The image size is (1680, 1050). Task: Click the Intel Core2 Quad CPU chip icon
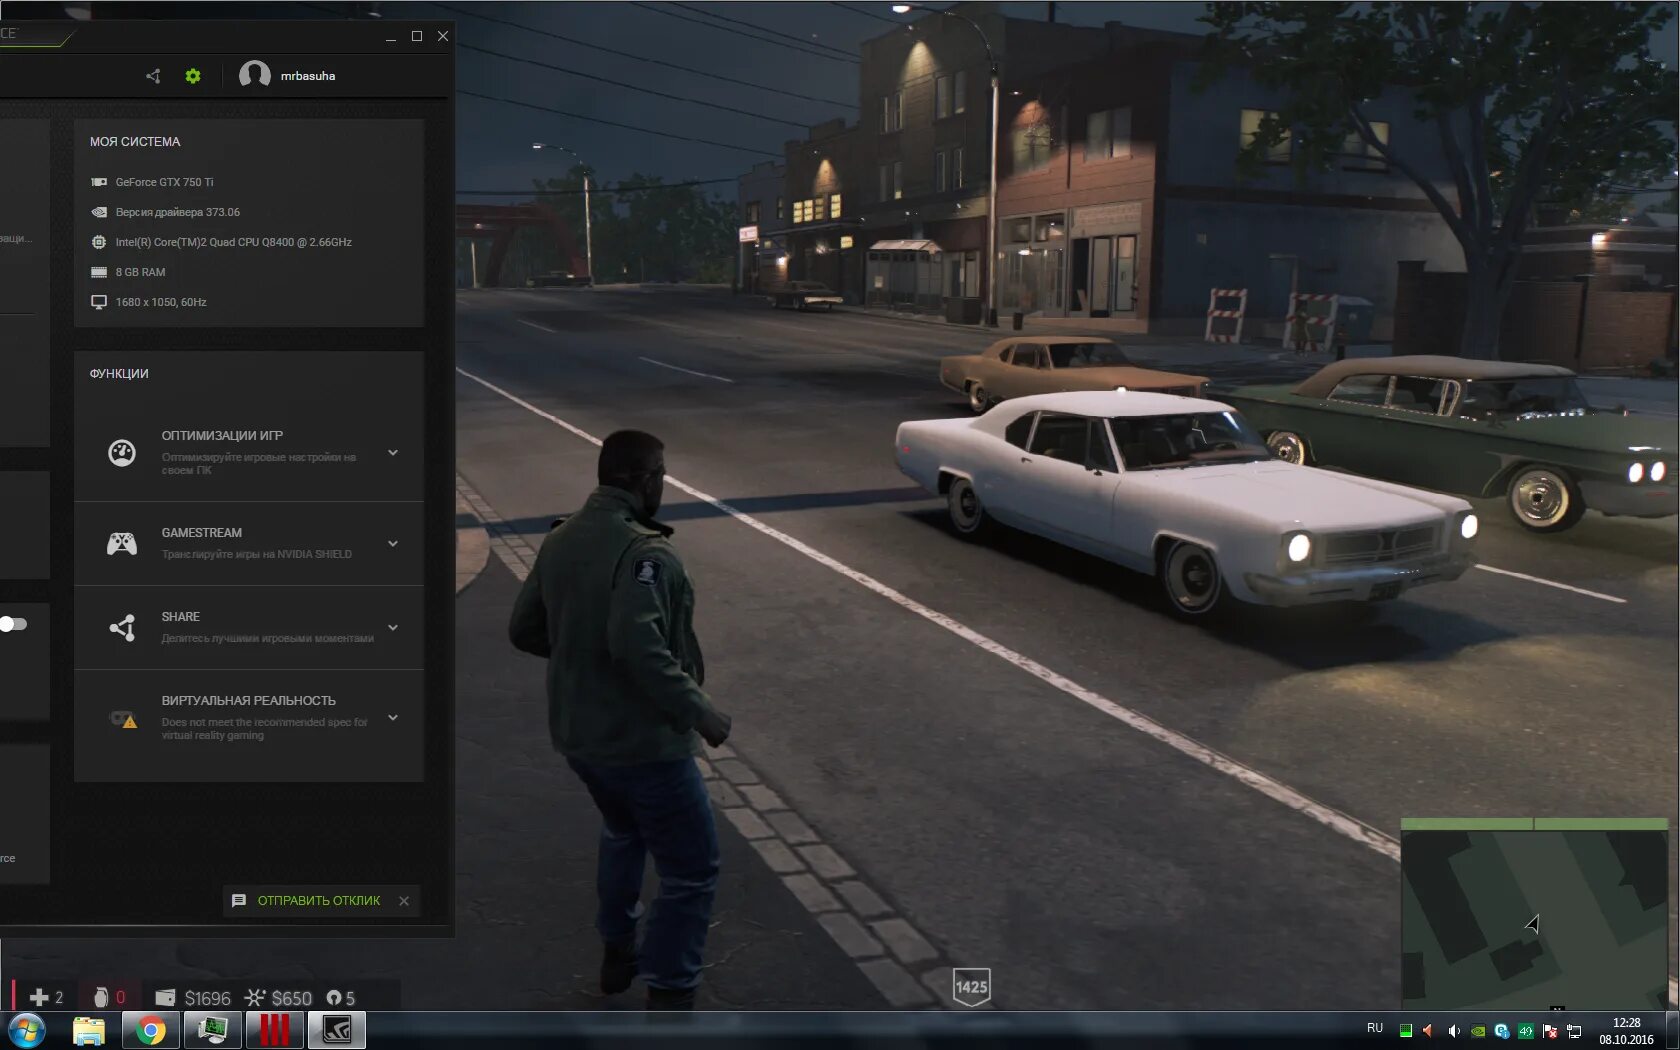[99, 242]
